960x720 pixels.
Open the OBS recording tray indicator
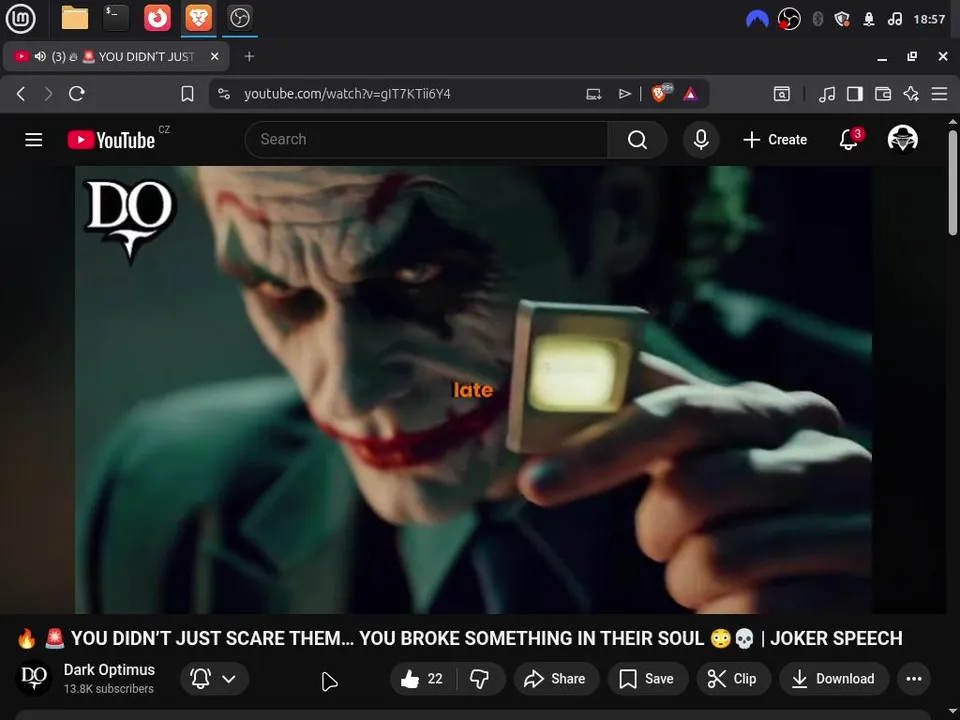pos(789,20)
